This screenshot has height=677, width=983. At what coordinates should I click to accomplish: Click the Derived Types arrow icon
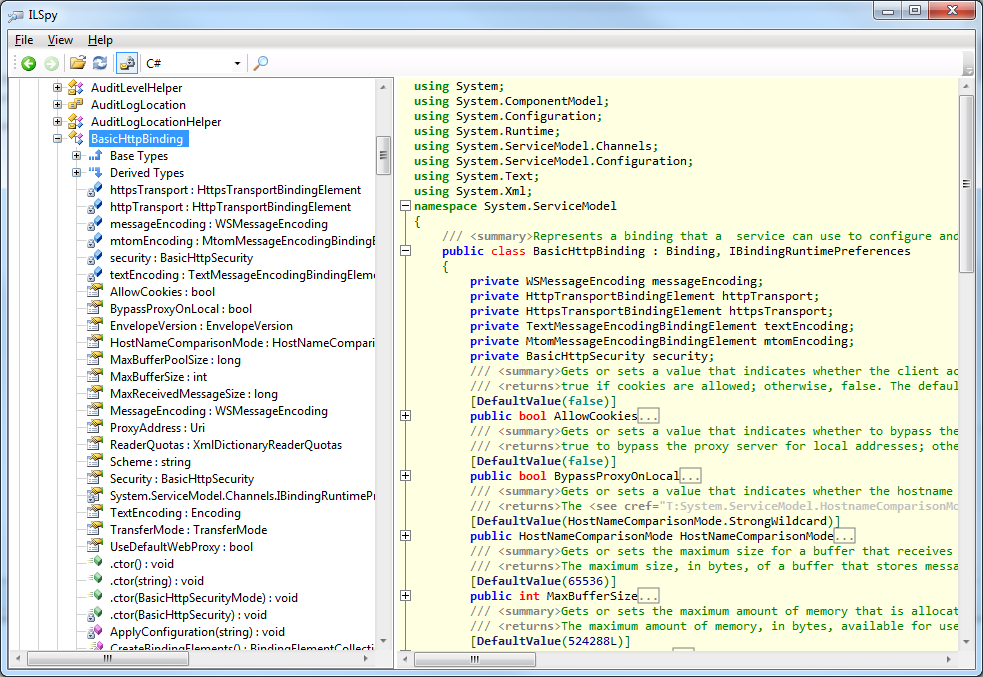click(95, 173)
